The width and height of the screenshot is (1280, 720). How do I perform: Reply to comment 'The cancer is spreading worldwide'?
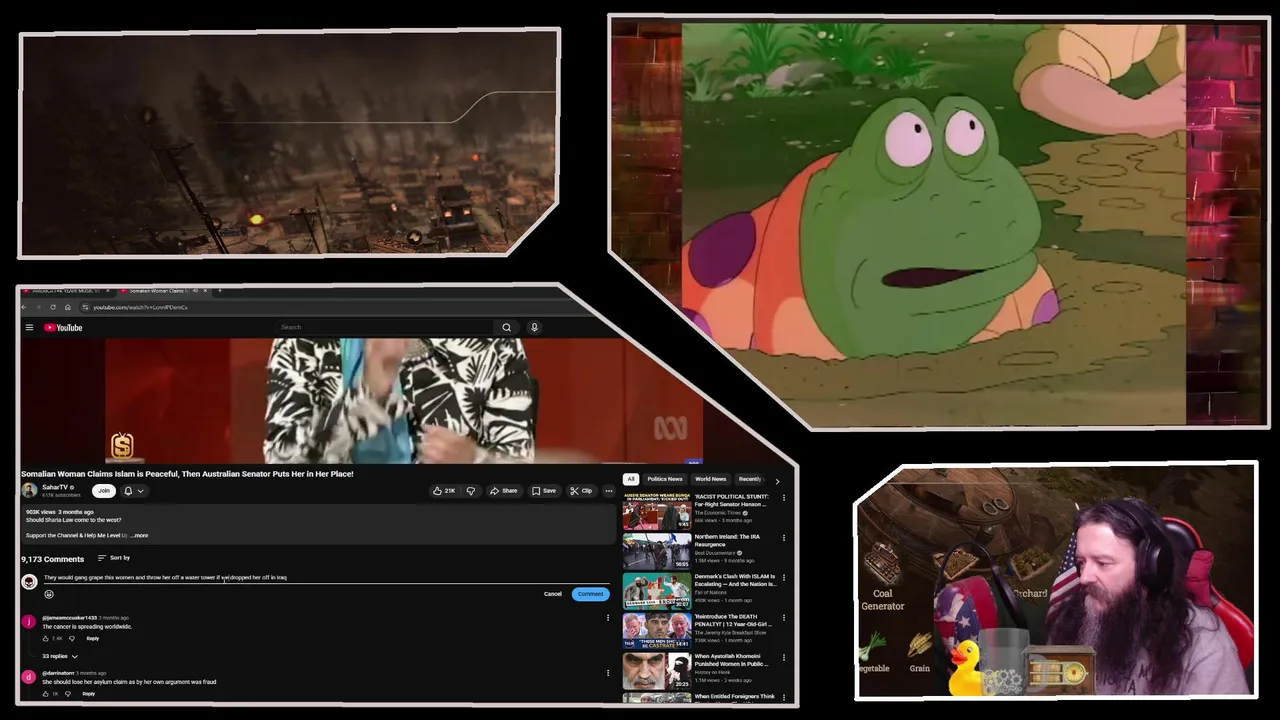point(92,638)
